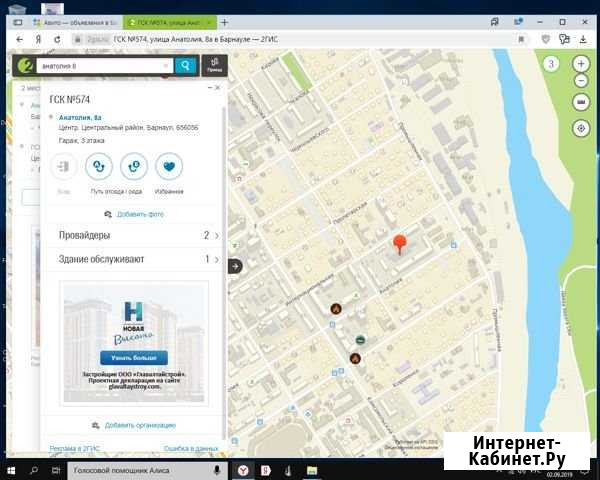Click the 2GIS logo in the search bar

pyautogui.click(x=24, y=66)
